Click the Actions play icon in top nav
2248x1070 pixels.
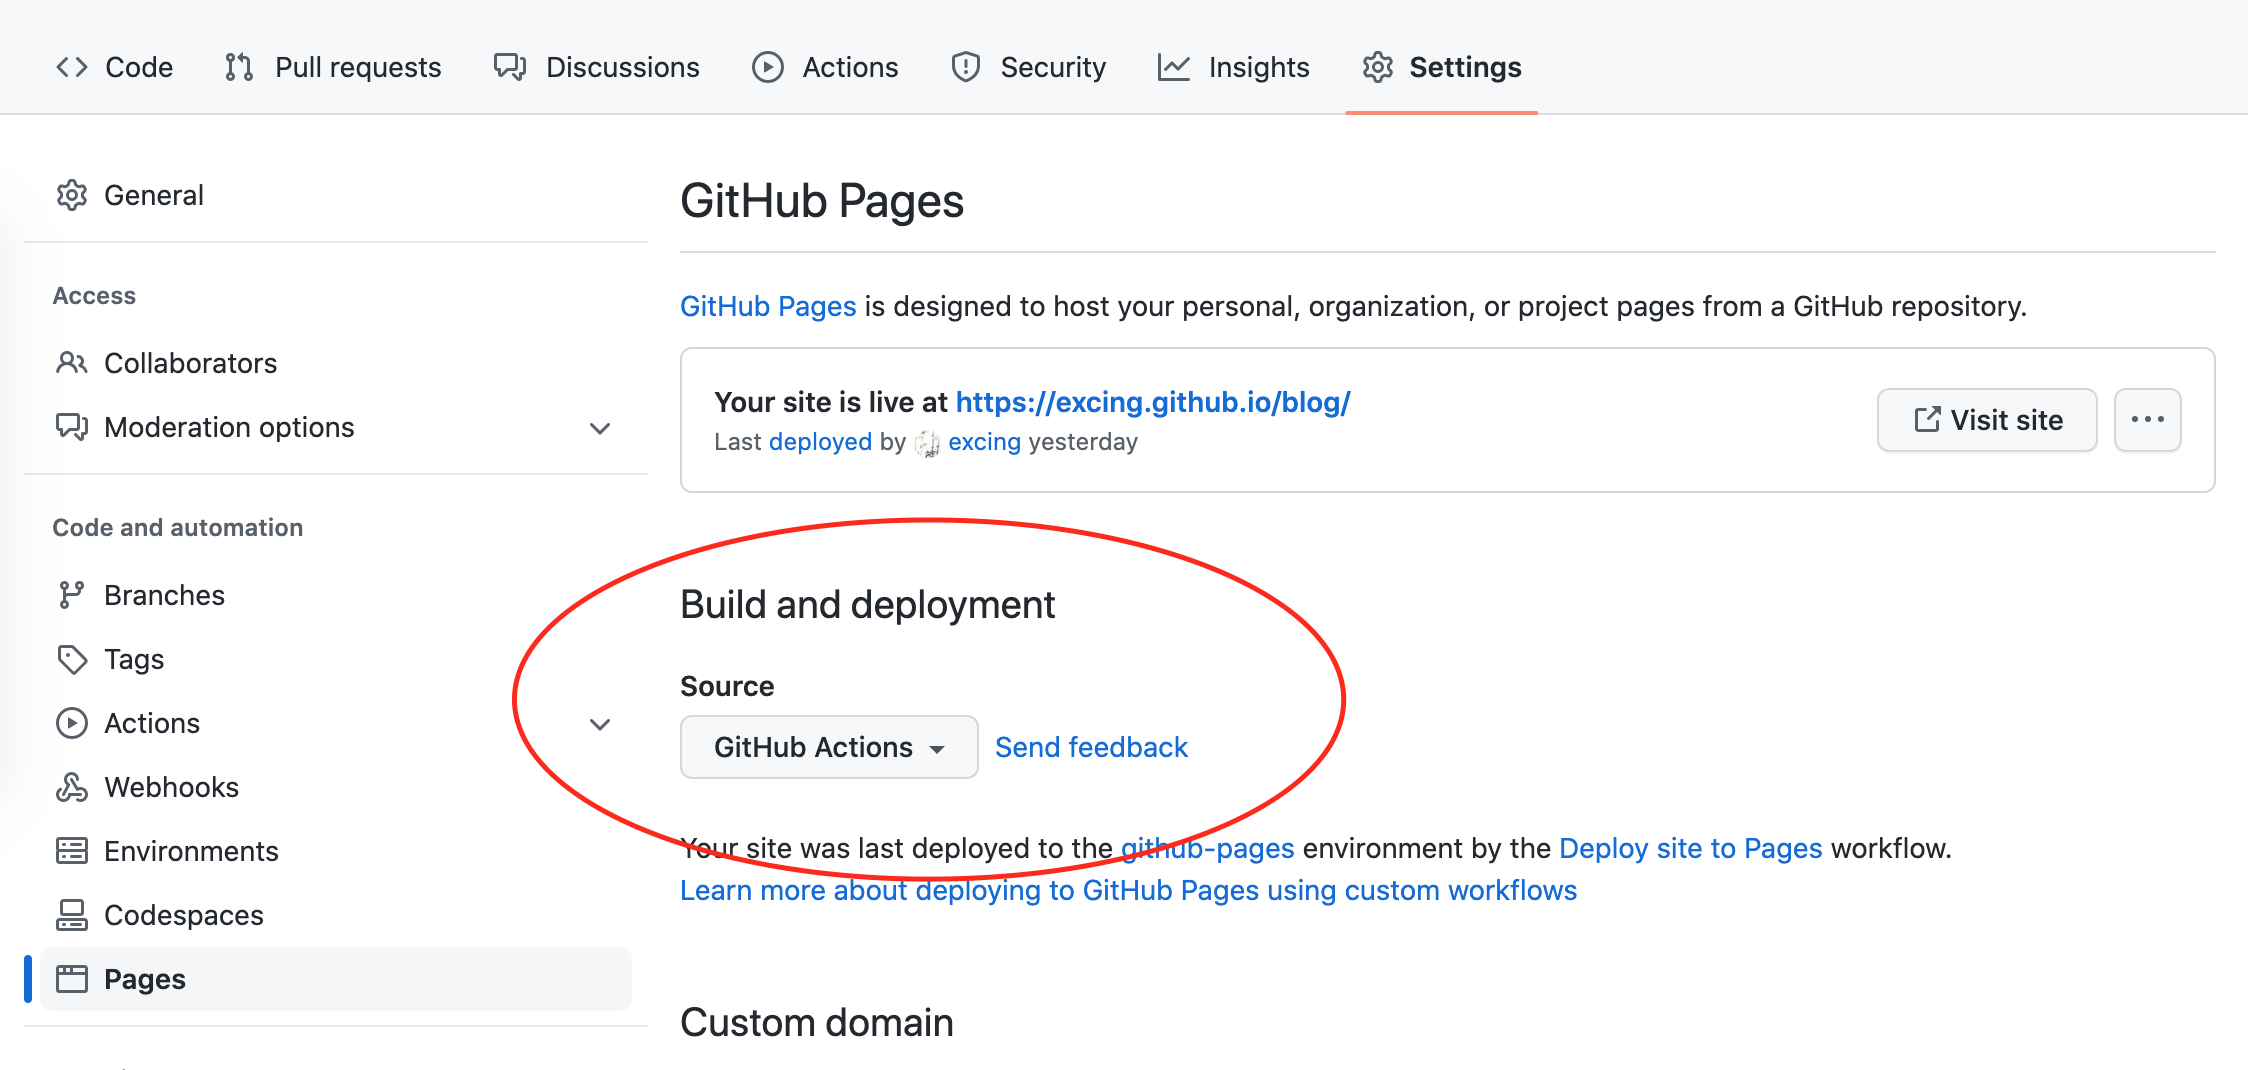(768, 67)
